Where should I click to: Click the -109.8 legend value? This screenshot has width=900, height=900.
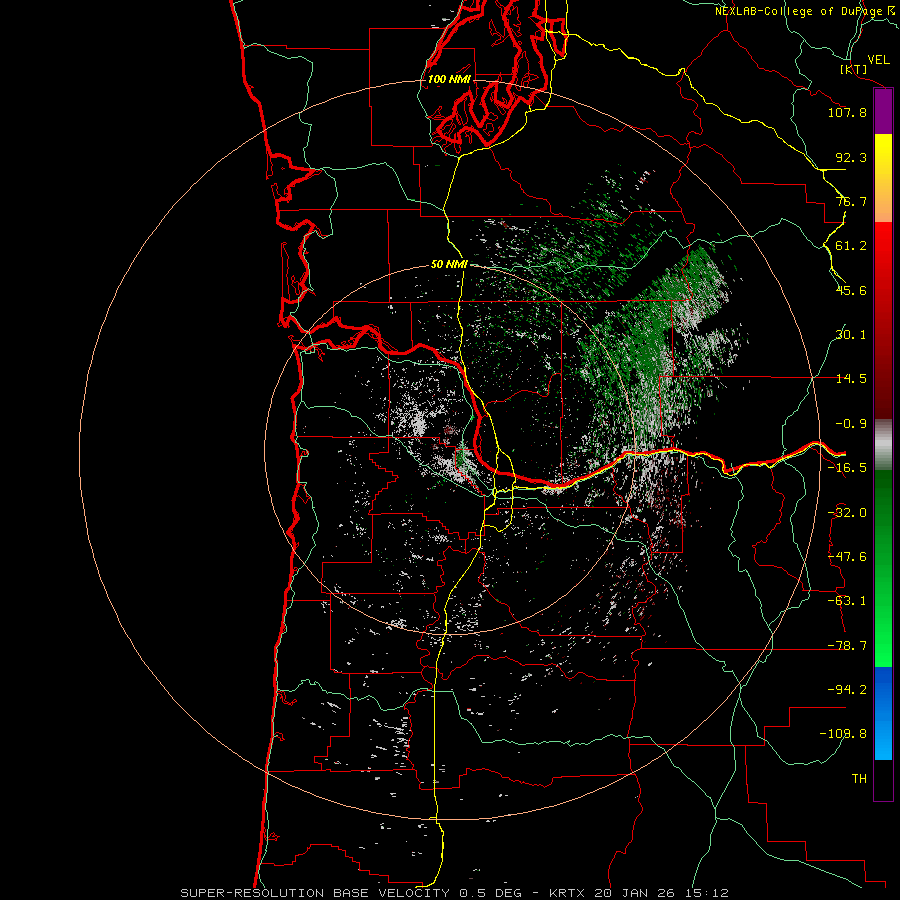(843, 734)
